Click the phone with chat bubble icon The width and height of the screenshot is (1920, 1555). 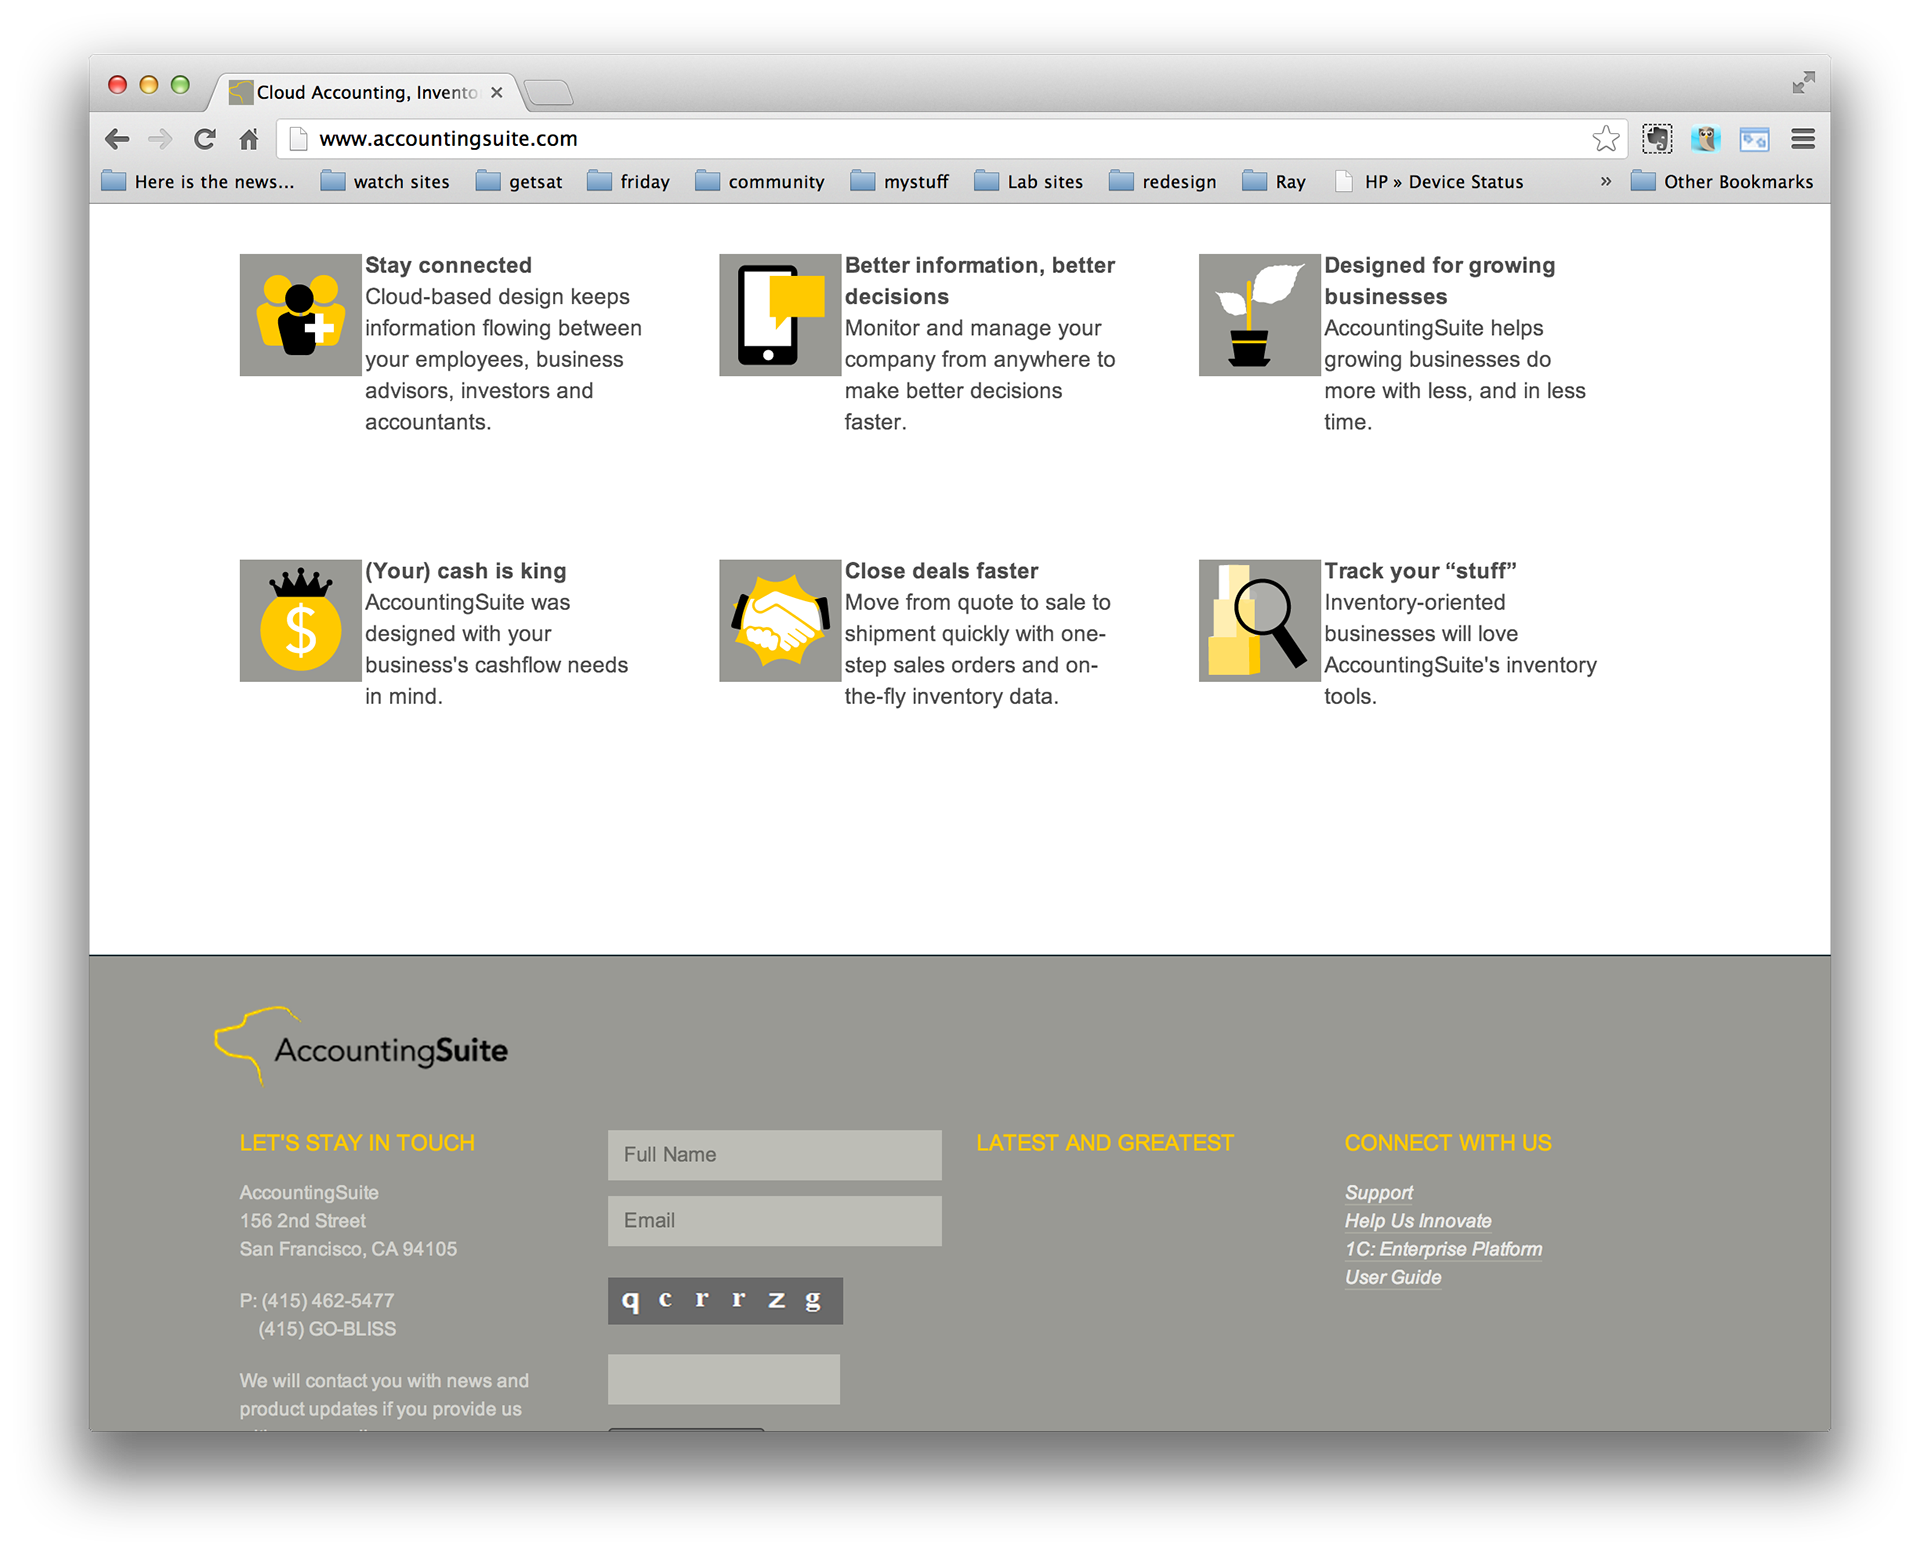[780, 315]
